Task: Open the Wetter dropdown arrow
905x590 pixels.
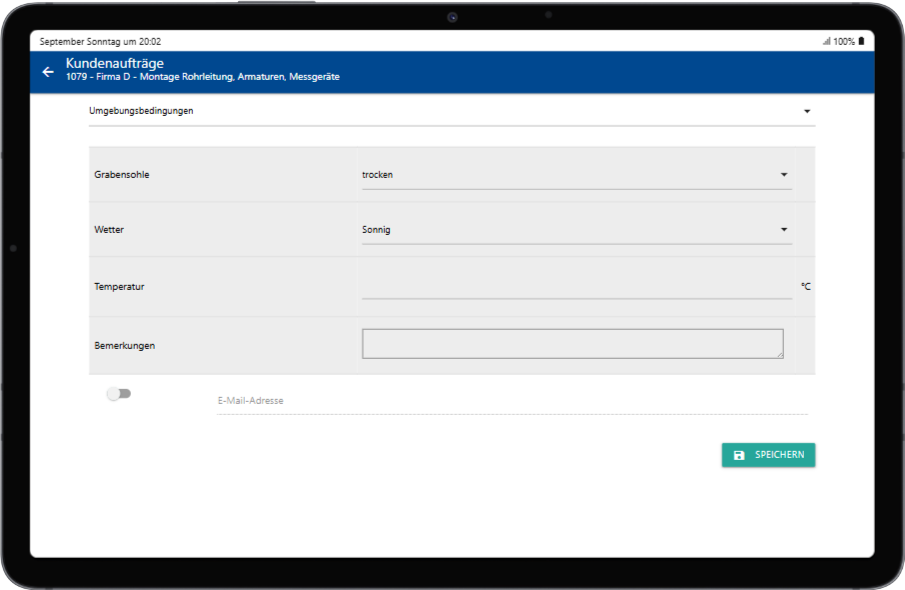Action: click(x=783, y=230)
